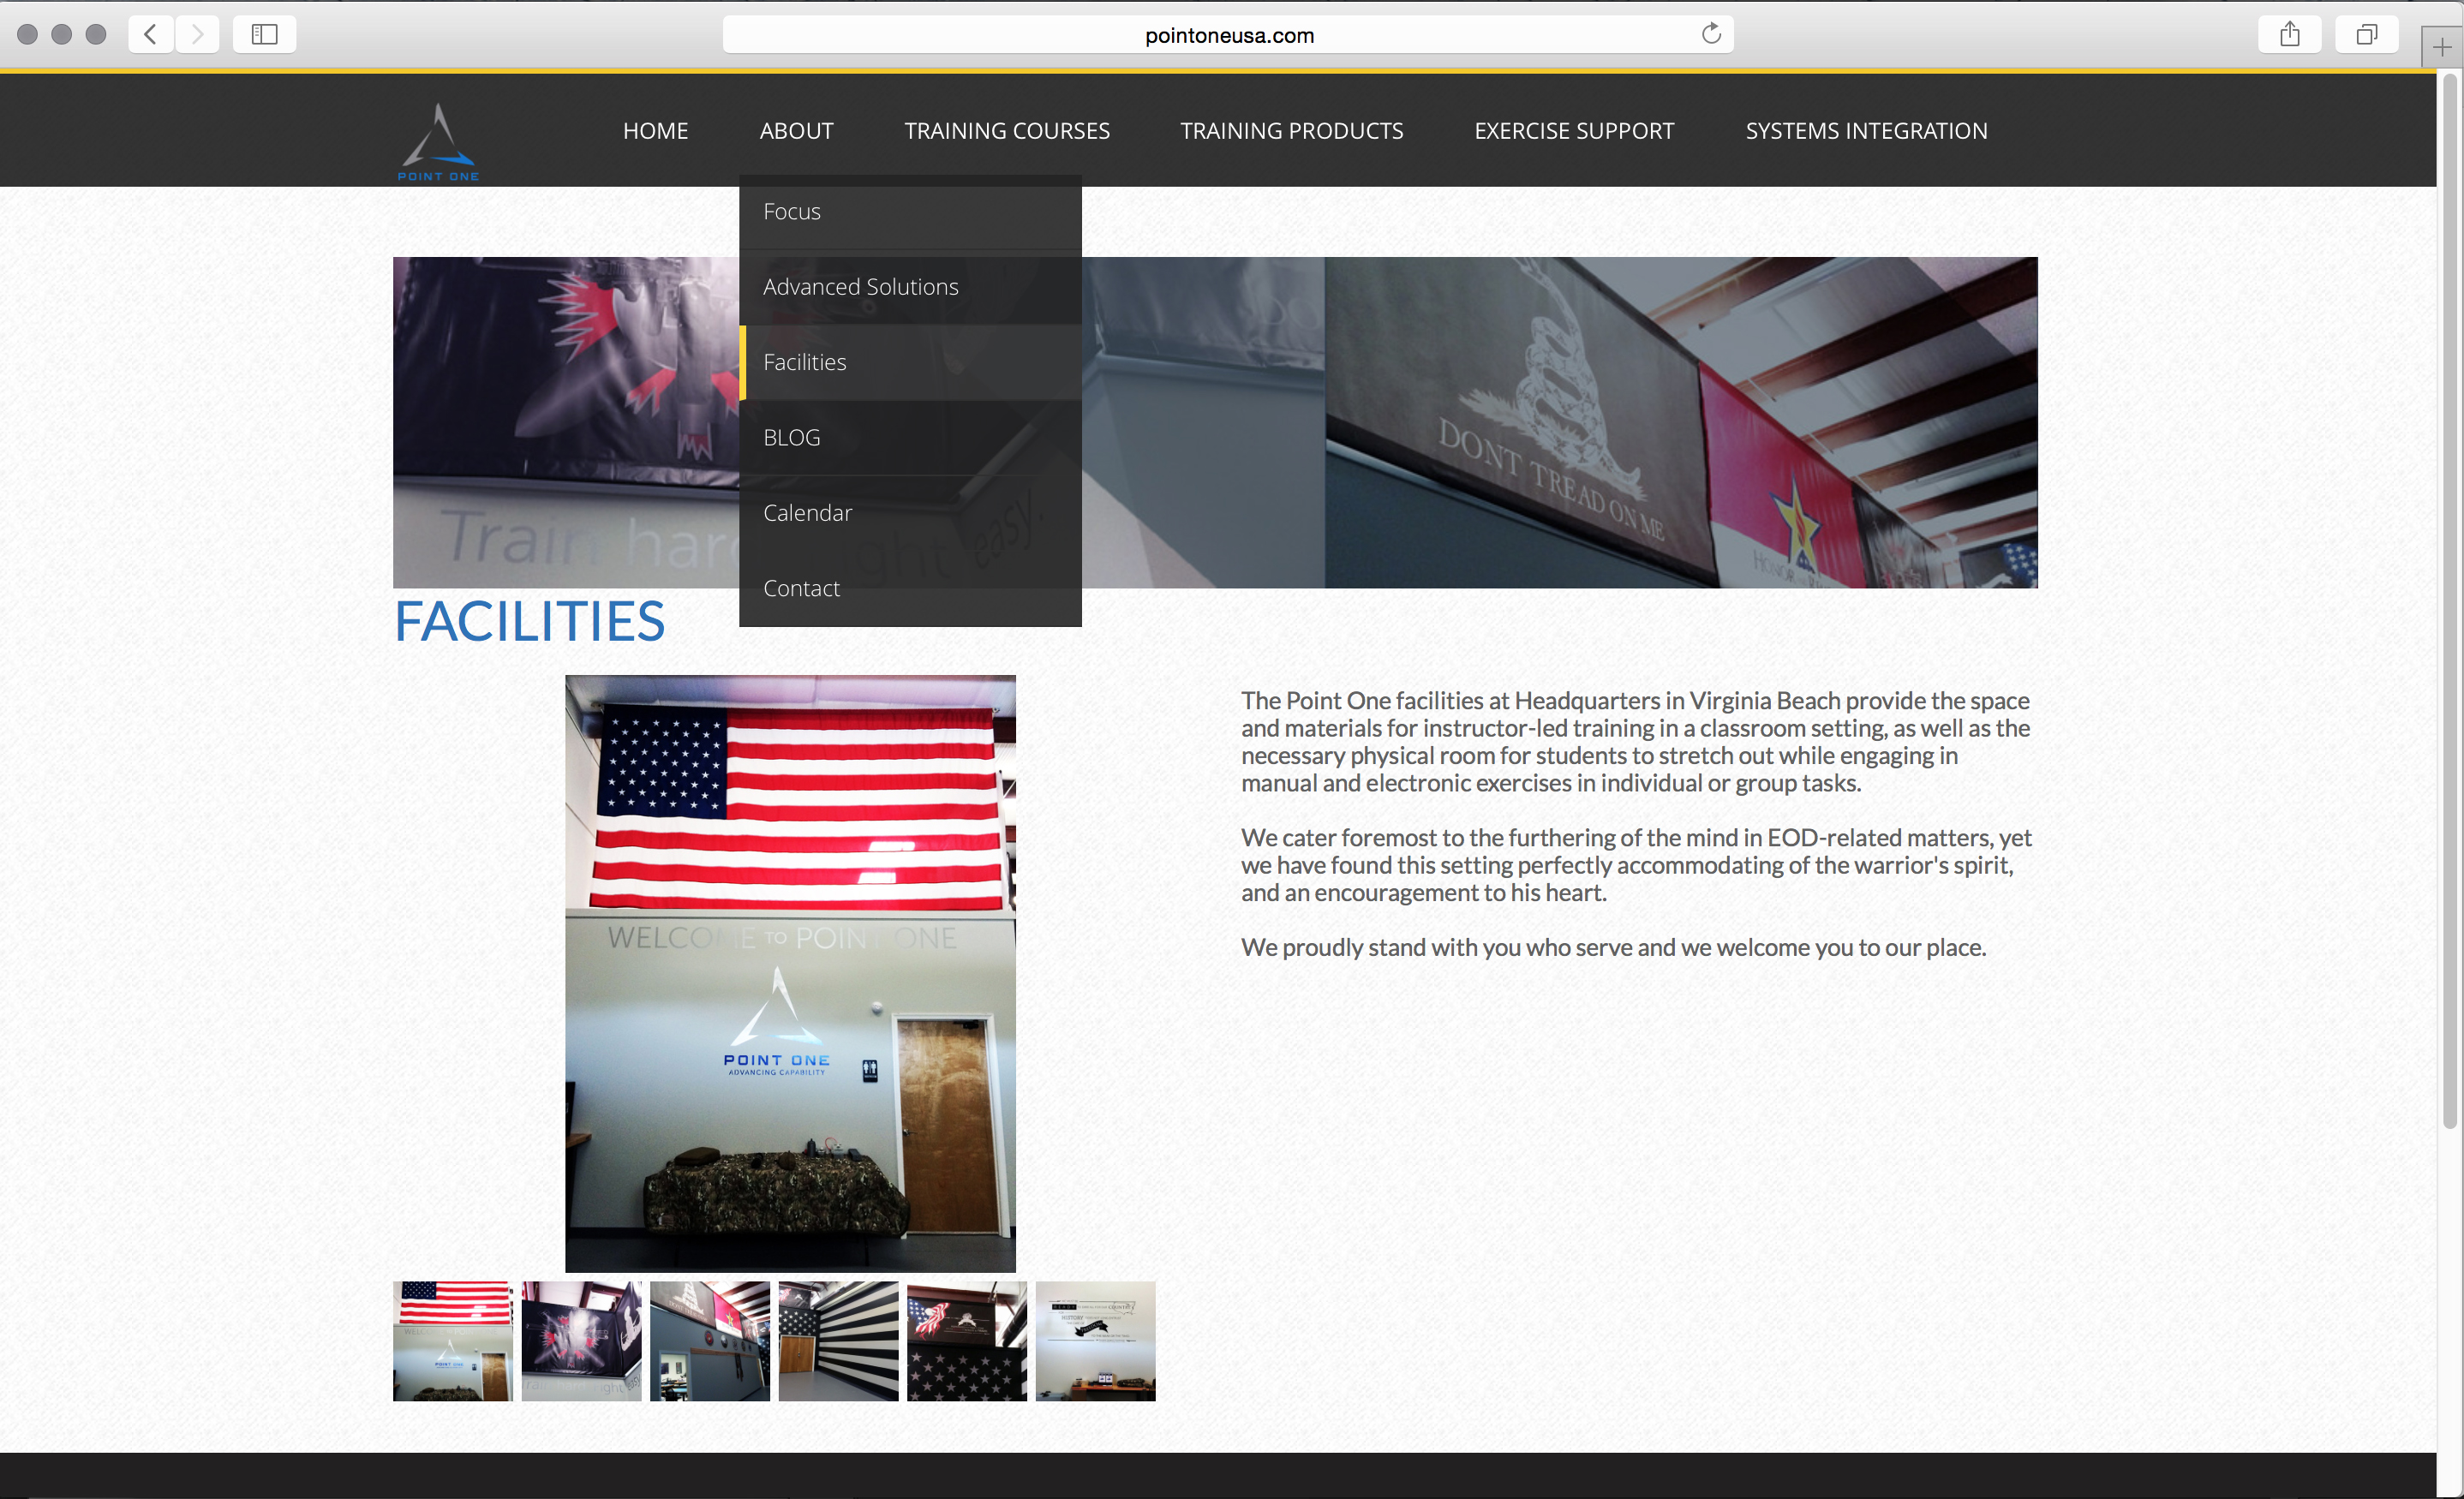Choose Advanced Solutions from dropdown menu
This screenshot has width=2464, height=1499.
pos(860,287)
